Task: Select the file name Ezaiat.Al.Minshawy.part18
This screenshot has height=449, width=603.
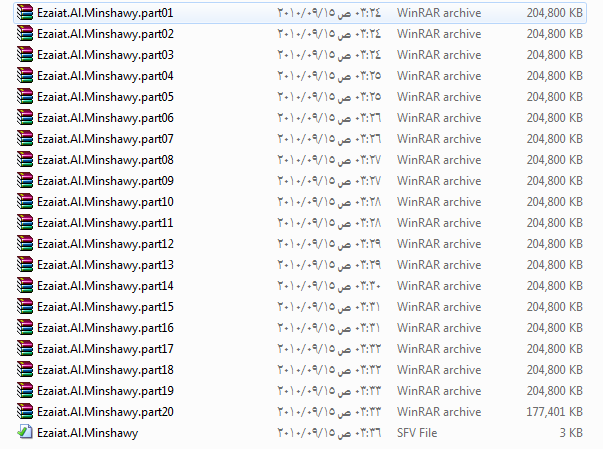Action: (x=105, y=370)
